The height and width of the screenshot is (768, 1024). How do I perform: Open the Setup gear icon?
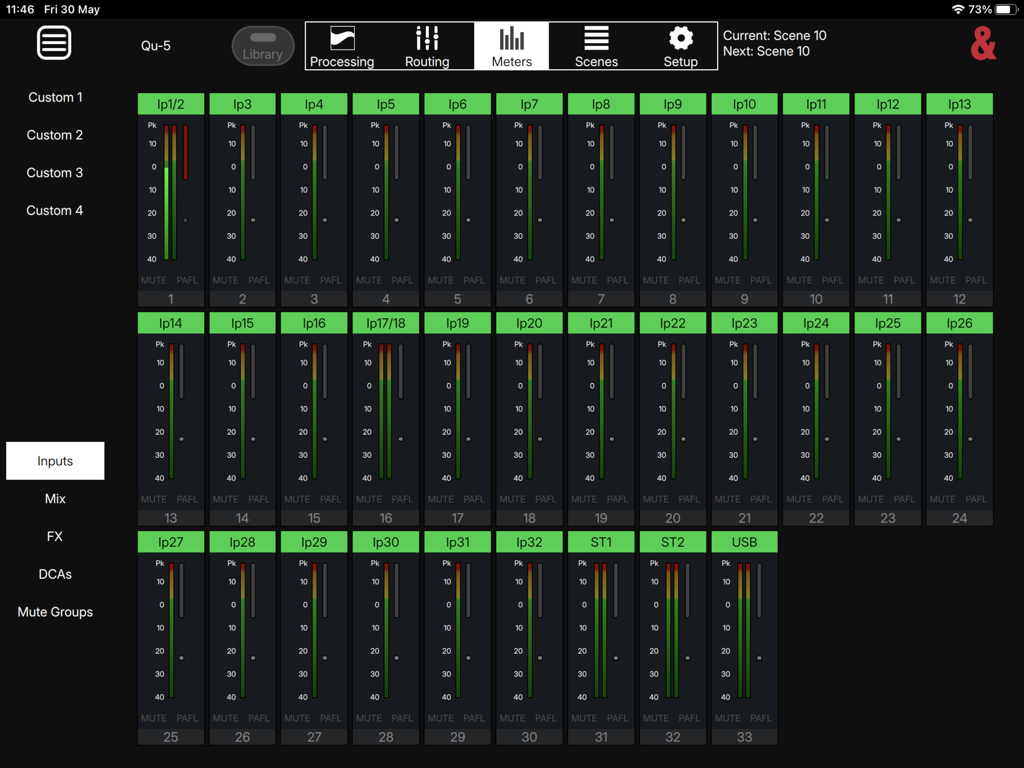[680, 45]
